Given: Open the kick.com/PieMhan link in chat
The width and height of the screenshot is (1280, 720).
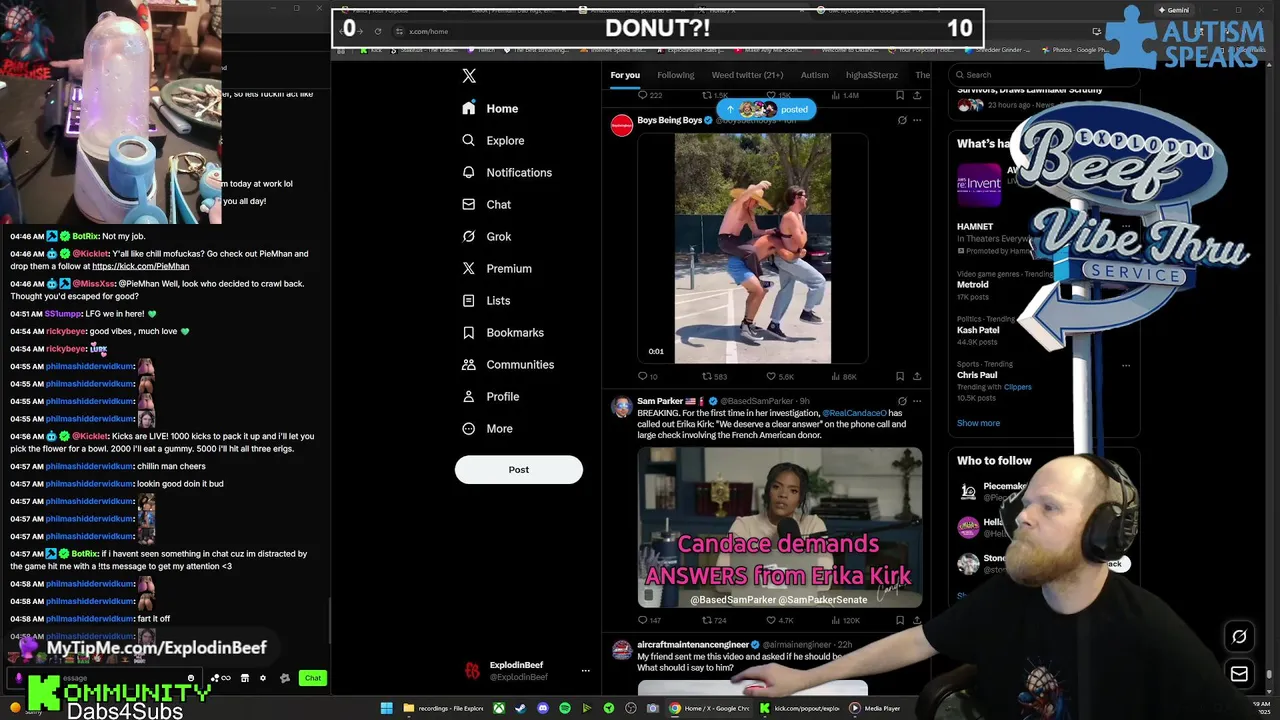Looking at the screenshot, I should coord(140,266).
